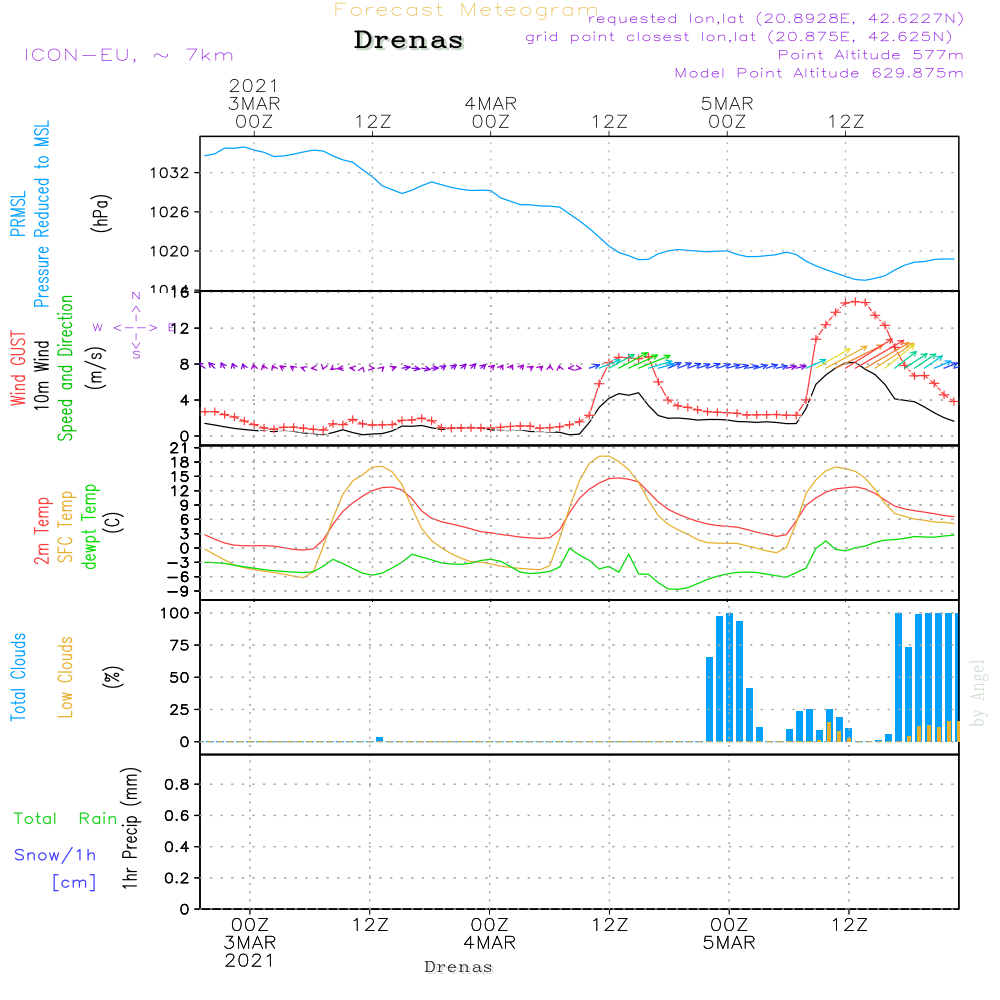Click the '2021 3MAR 00Z' top axis label
This screenshot has width=1000, height=1000.
click(254, 103)
